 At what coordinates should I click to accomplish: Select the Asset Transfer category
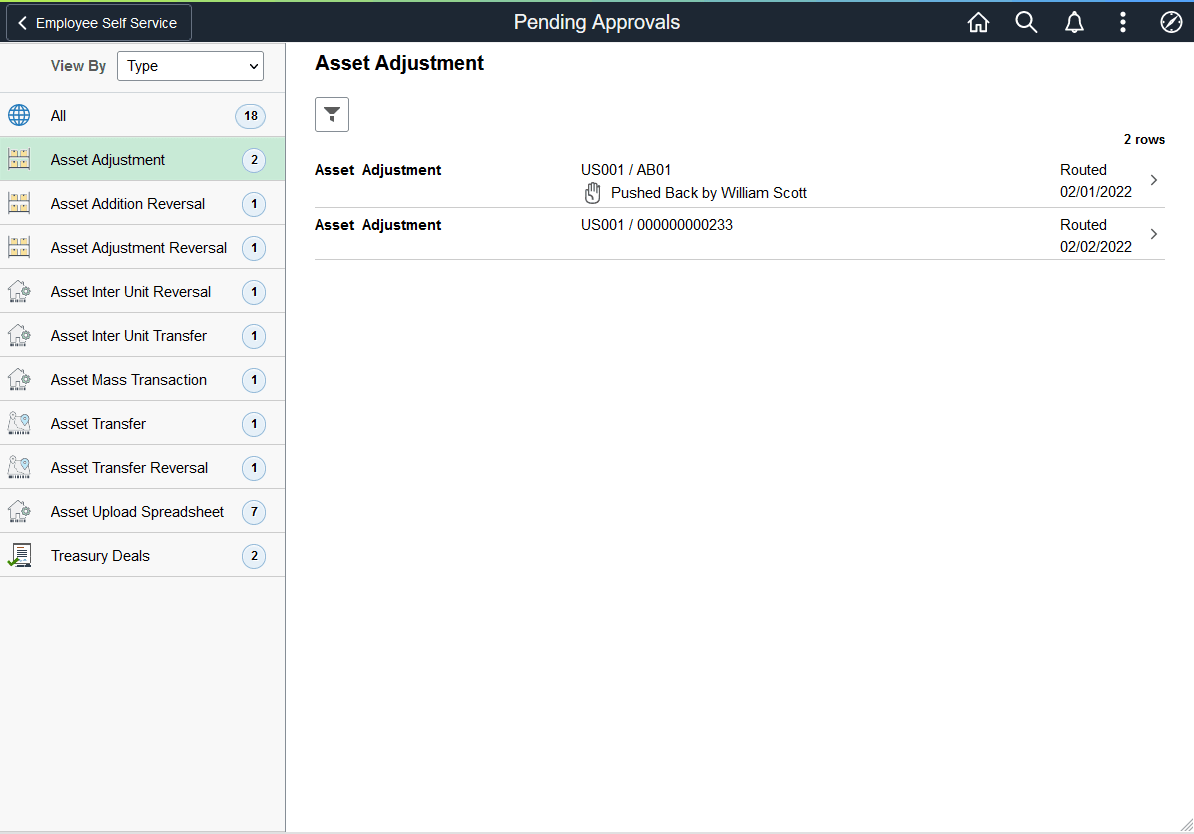pyautogui.click(x=97, y=423)
